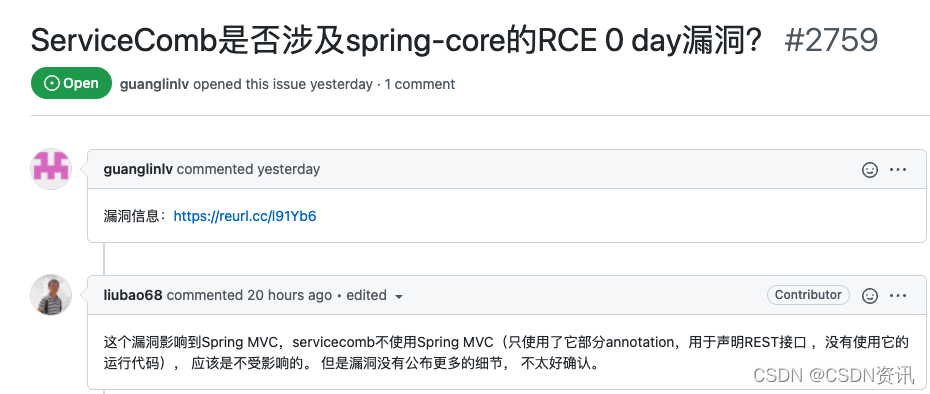Click liubao68's comment body text
The height and width of the screenshot is (394, 930).
506,352
